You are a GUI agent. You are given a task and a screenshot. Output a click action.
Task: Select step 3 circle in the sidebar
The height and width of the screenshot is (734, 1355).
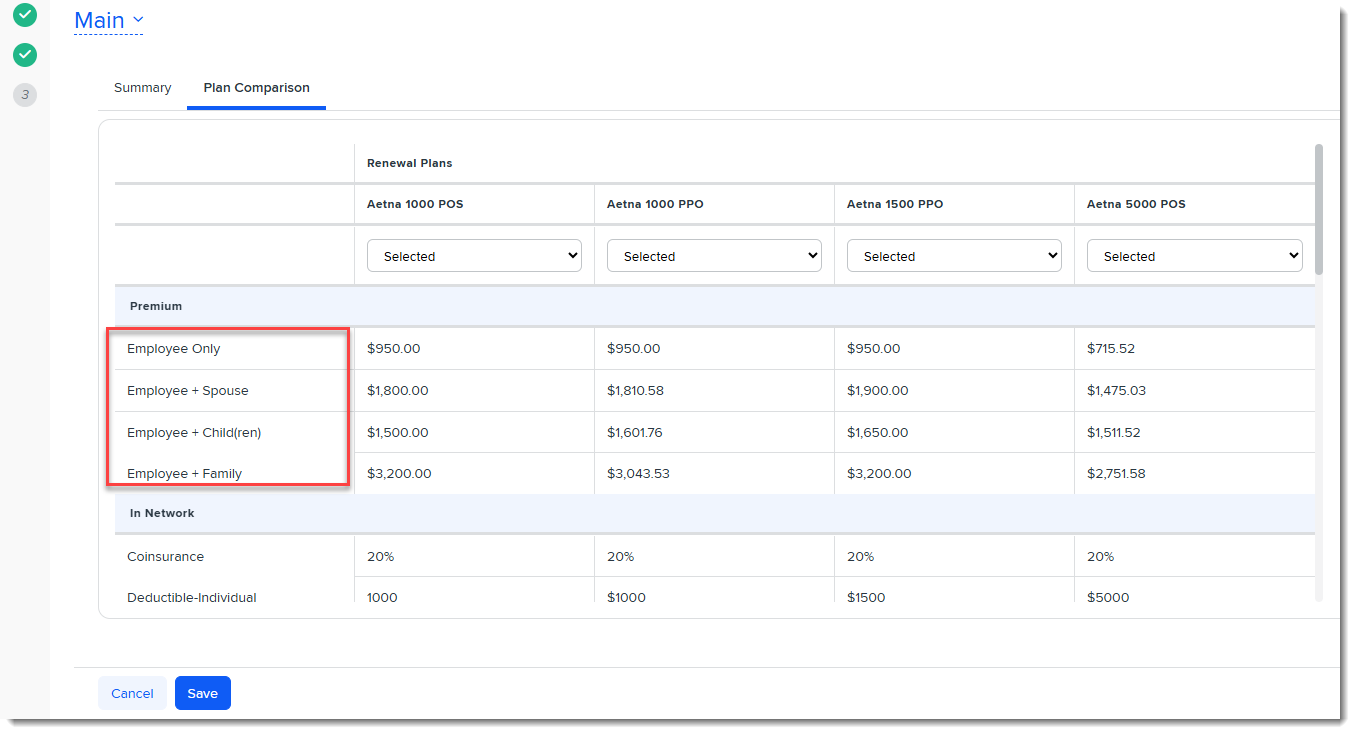pos(25,95)
